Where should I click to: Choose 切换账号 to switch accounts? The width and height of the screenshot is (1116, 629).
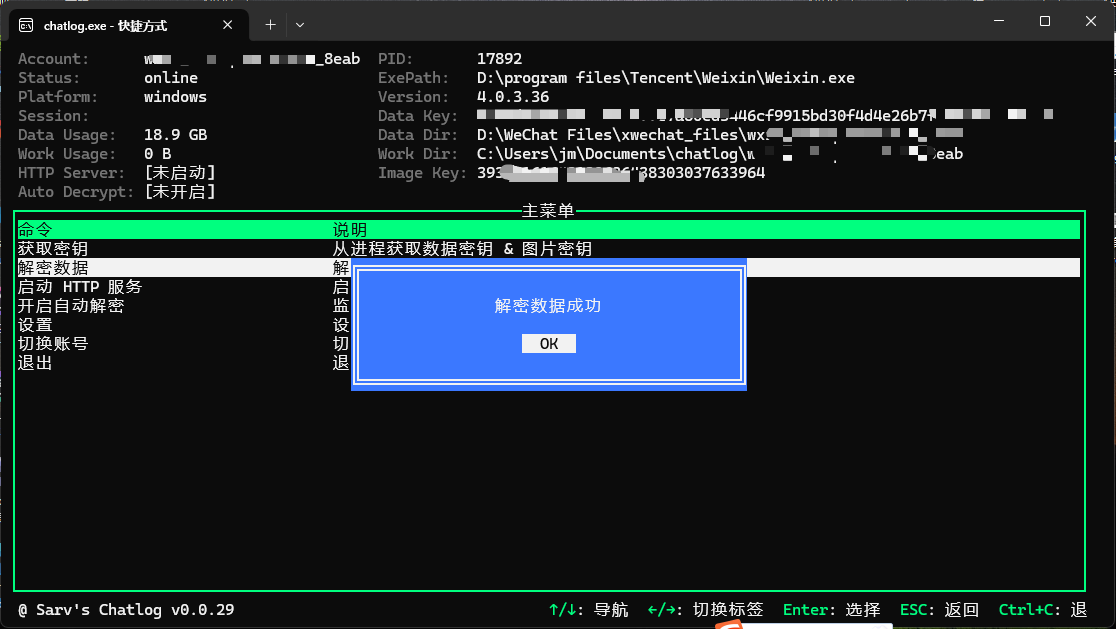(53, 344)
